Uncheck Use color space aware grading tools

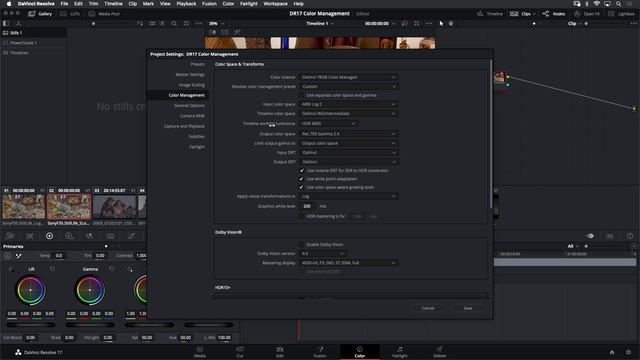tap(302, 187)
